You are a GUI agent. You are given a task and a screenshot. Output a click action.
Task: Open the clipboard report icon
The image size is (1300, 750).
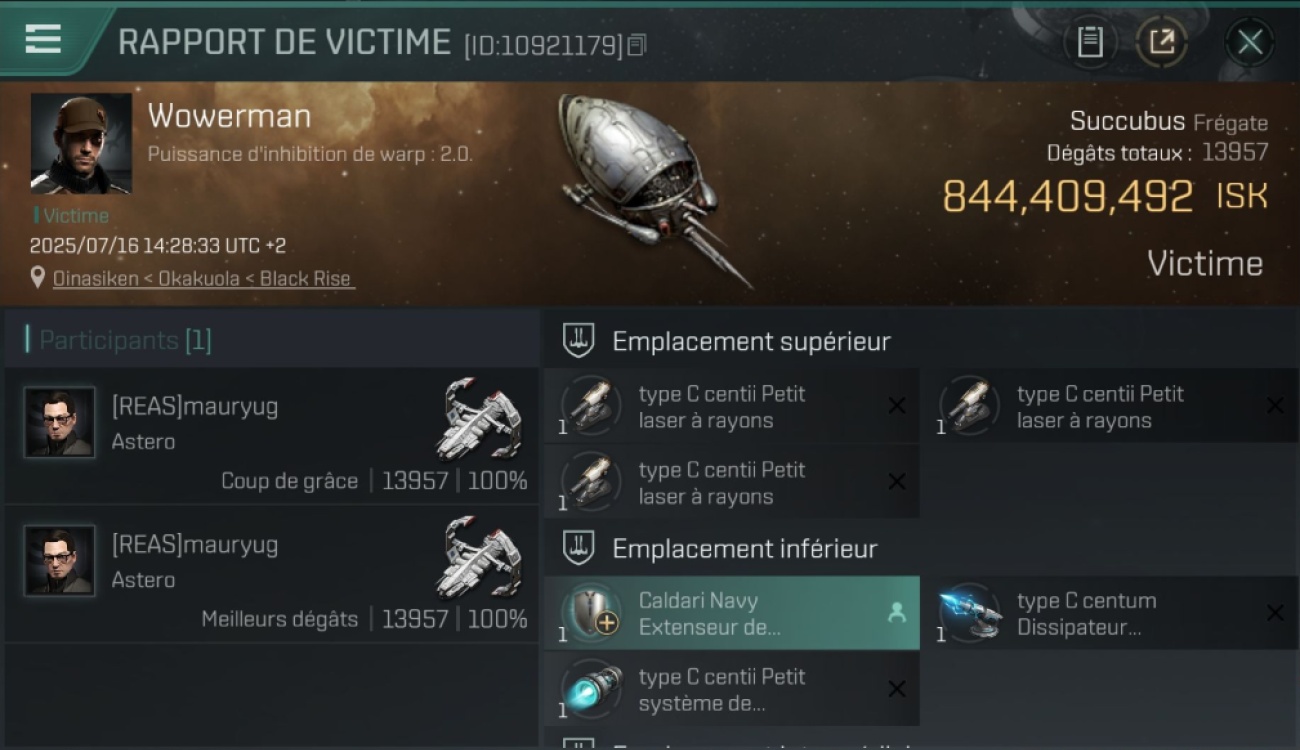pyautogui.click(x=1090, y=42)
